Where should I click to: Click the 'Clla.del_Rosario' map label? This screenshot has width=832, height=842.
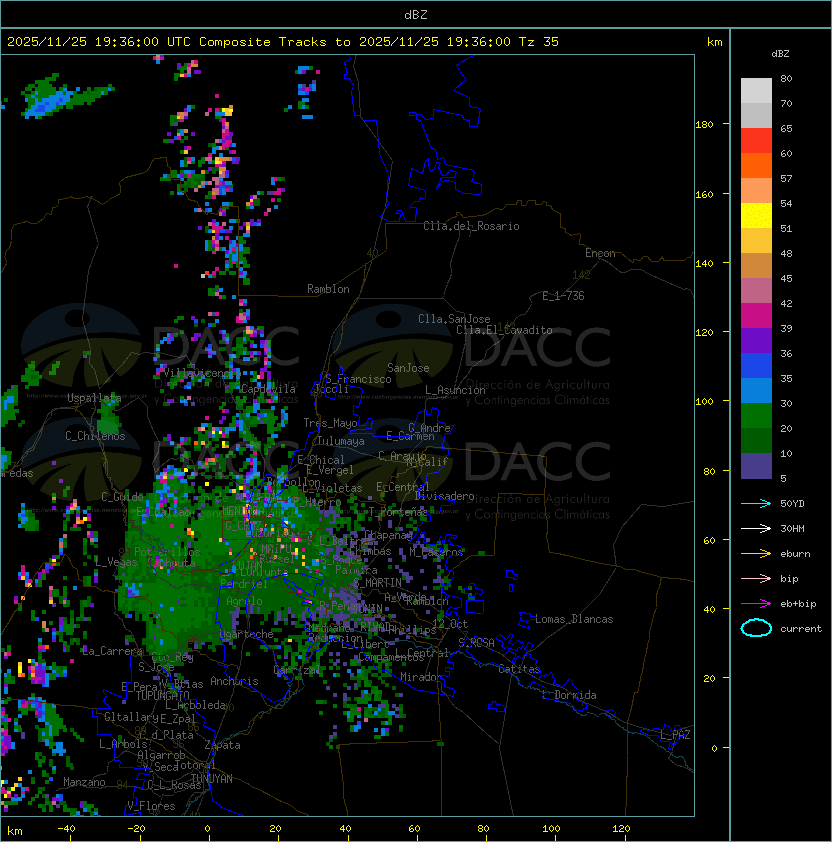click(x=471, y=226)
